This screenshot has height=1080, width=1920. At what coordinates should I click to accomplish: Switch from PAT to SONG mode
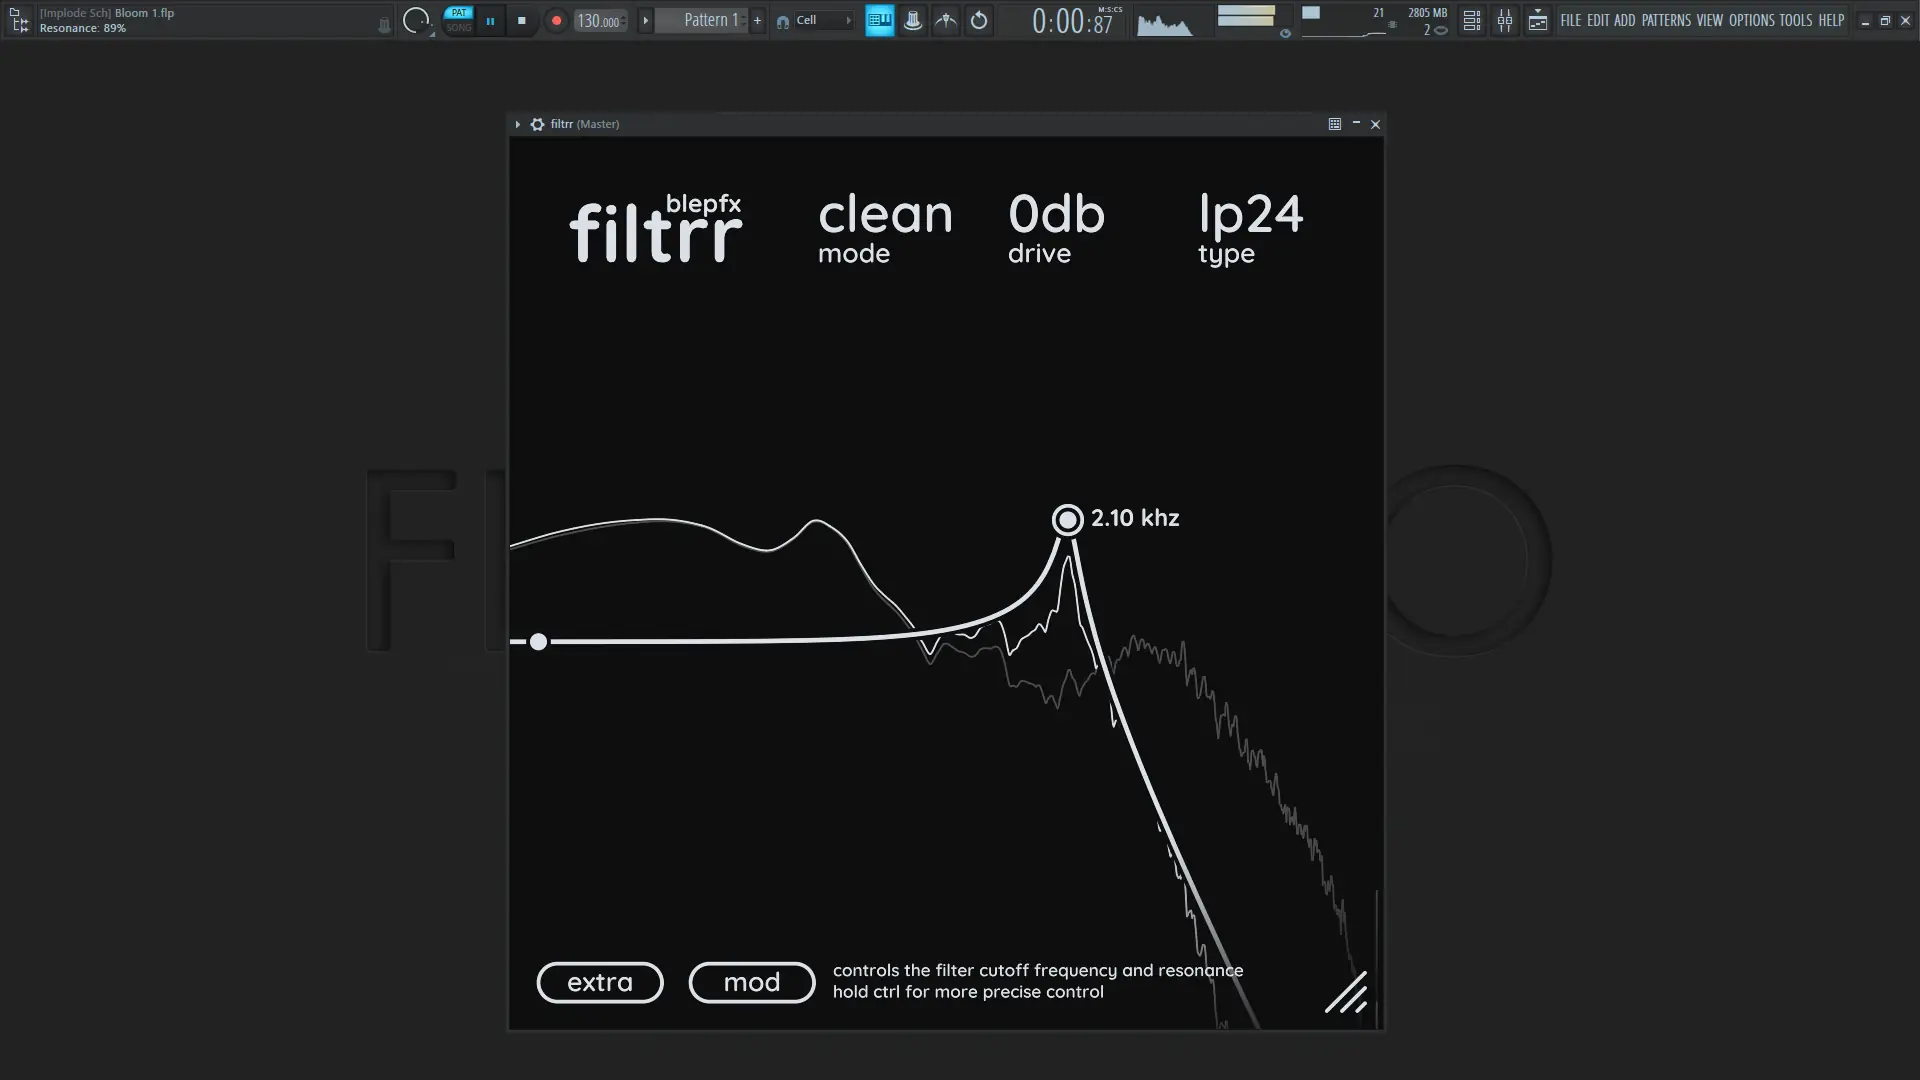457,28
